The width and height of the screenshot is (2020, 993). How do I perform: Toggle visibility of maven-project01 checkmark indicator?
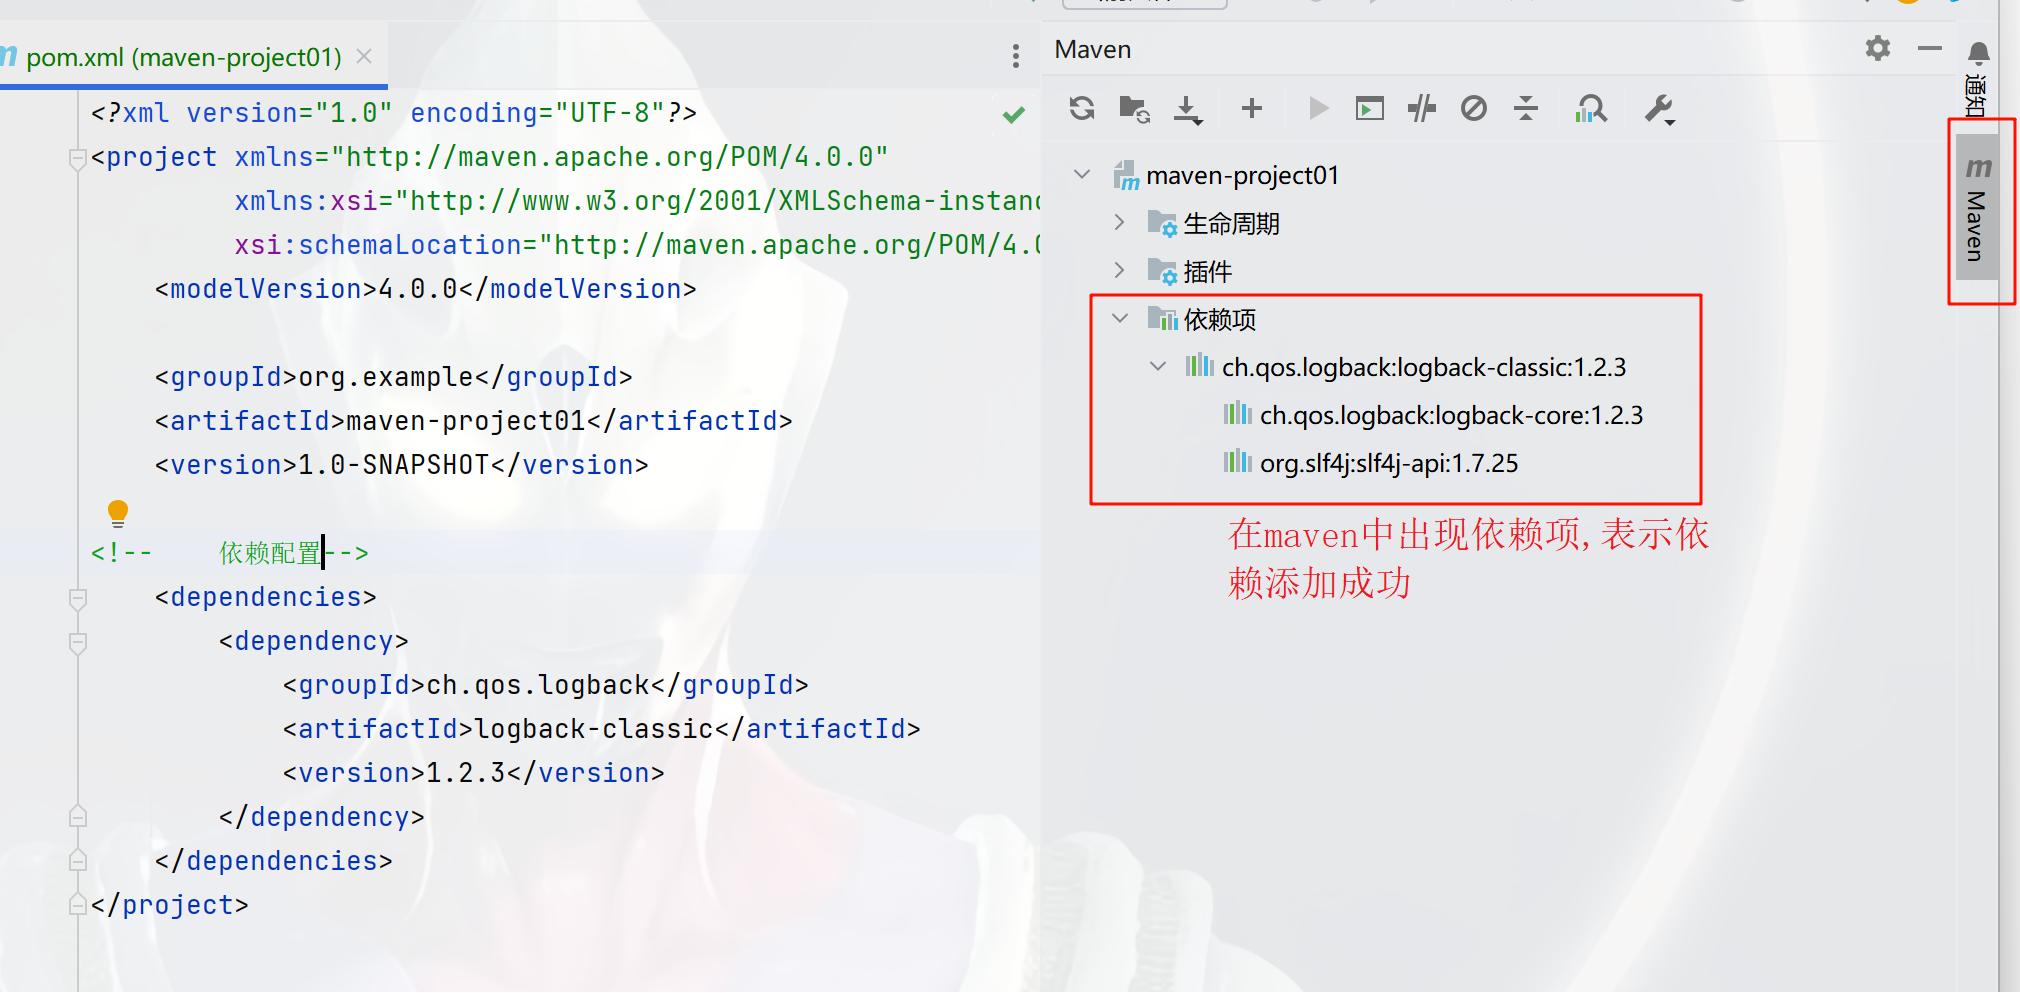pyautogui.click(x=1013, y=113)
